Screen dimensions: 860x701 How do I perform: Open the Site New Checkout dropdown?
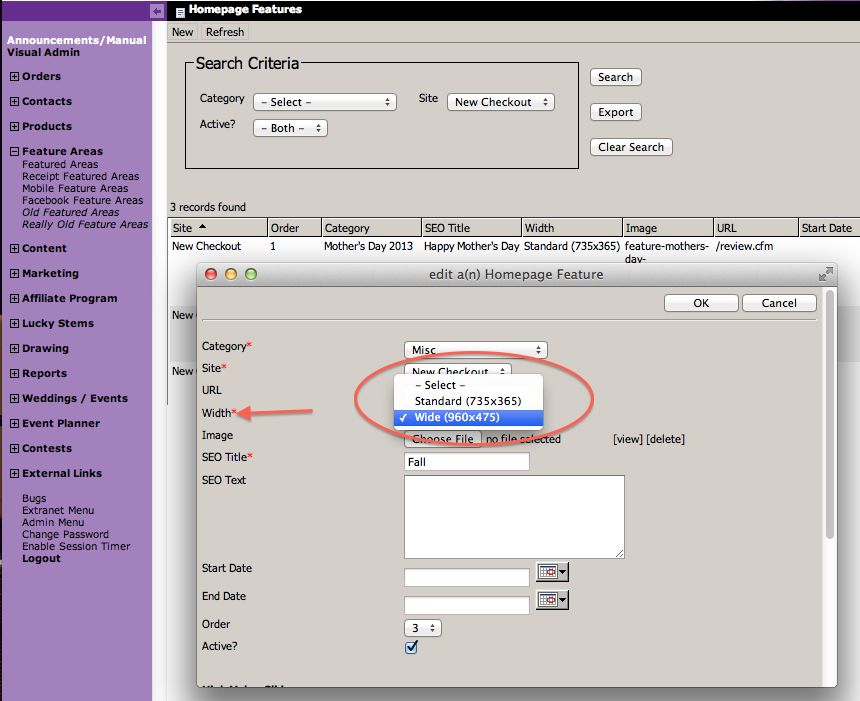(x=500, y=102)
